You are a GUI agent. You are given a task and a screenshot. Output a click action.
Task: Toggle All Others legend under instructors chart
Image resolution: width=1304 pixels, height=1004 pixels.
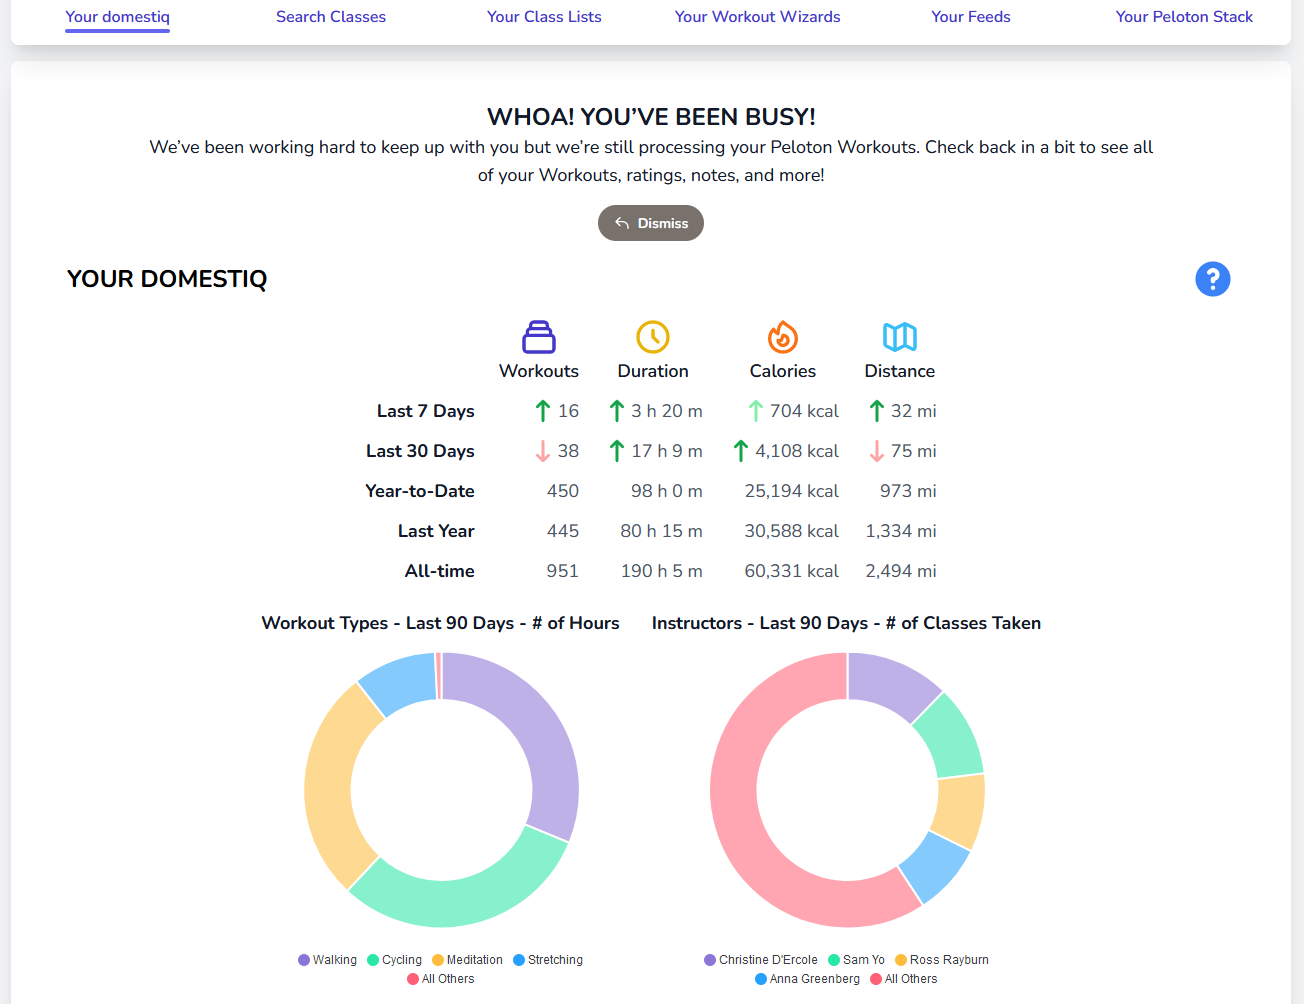point(904,979)
